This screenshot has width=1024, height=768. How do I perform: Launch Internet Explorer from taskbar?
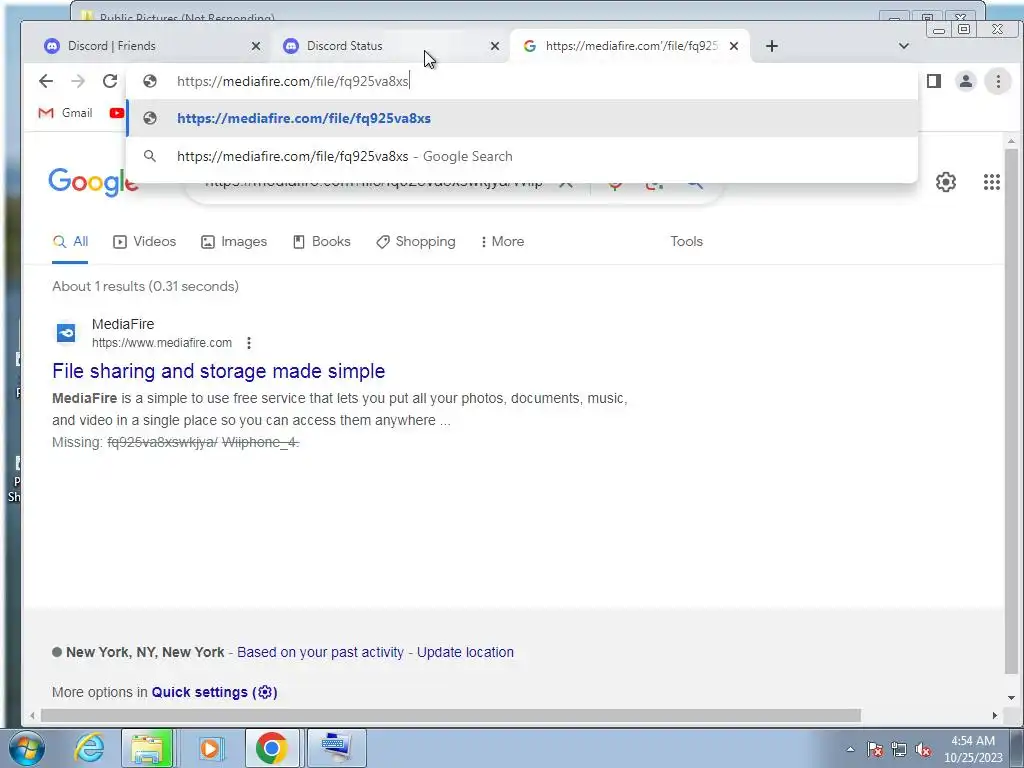pyautogui.click(x=89, y=748)
